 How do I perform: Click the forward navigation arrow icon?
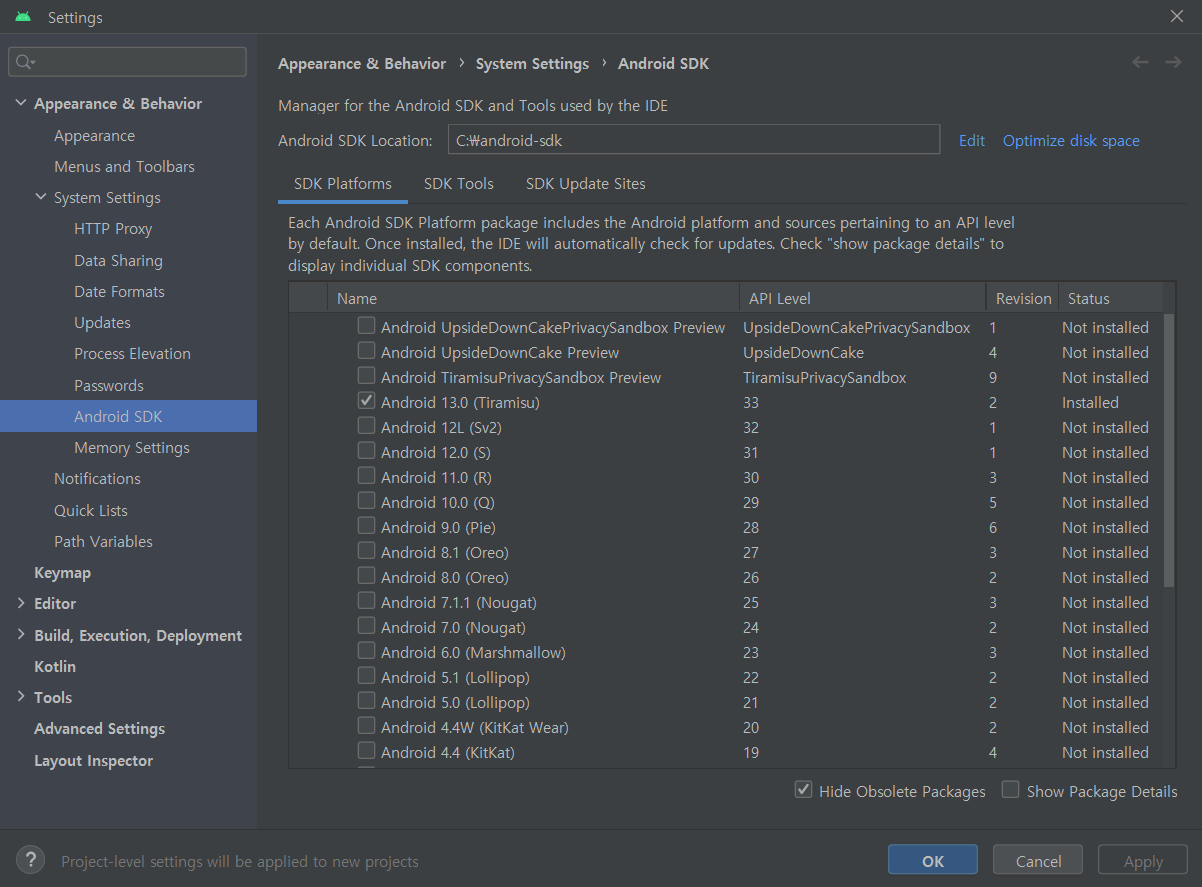(x=1173, y=62)
